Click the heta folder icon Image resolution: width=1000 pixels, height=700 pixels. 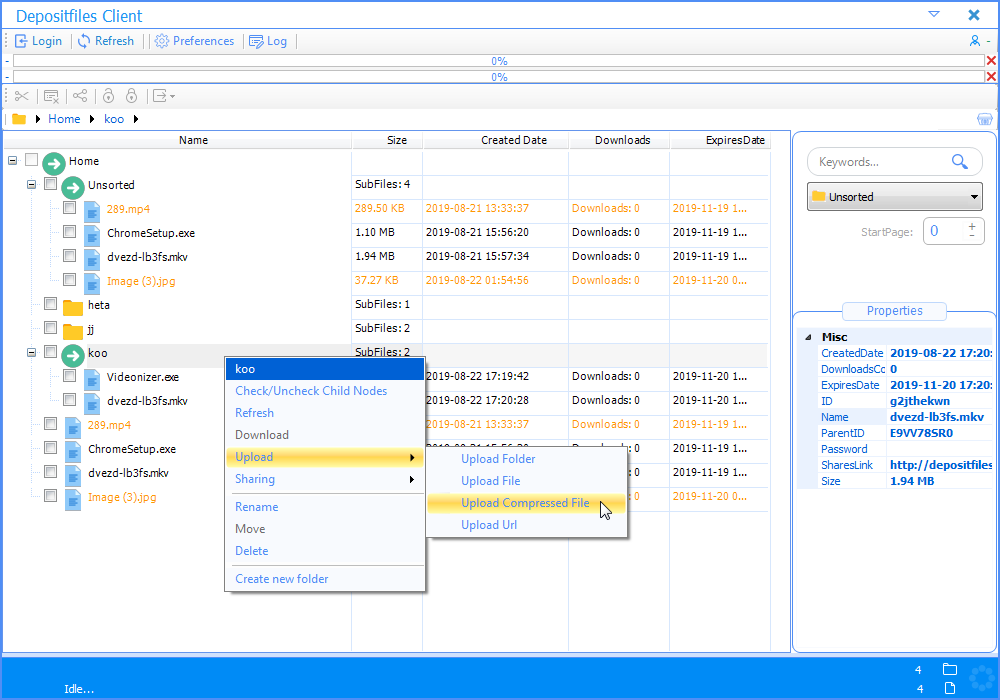tap(73, 307)
